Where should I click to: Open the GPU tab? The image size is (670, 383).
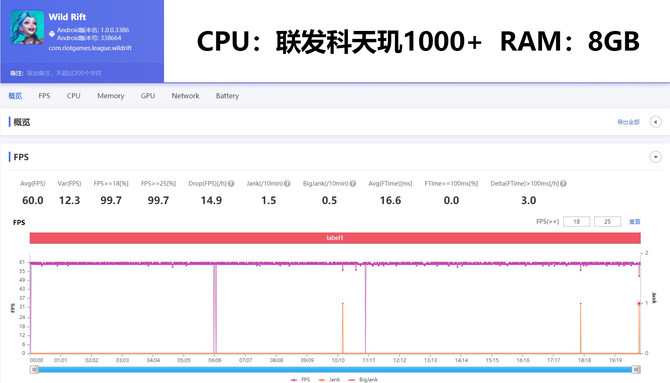(148, 96)
